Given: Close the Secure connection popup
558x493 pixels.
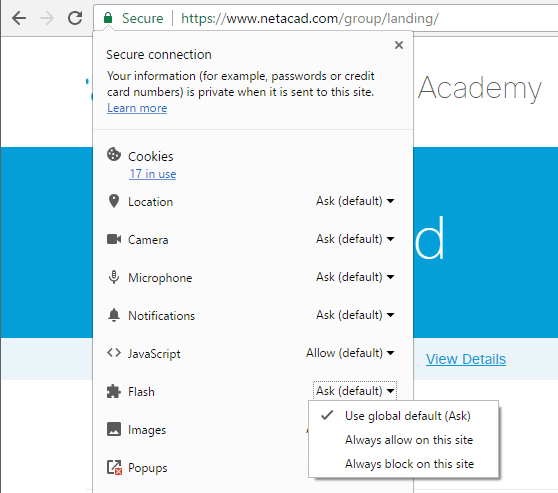Looking at the screenshot, I should [x=399, y=45].
